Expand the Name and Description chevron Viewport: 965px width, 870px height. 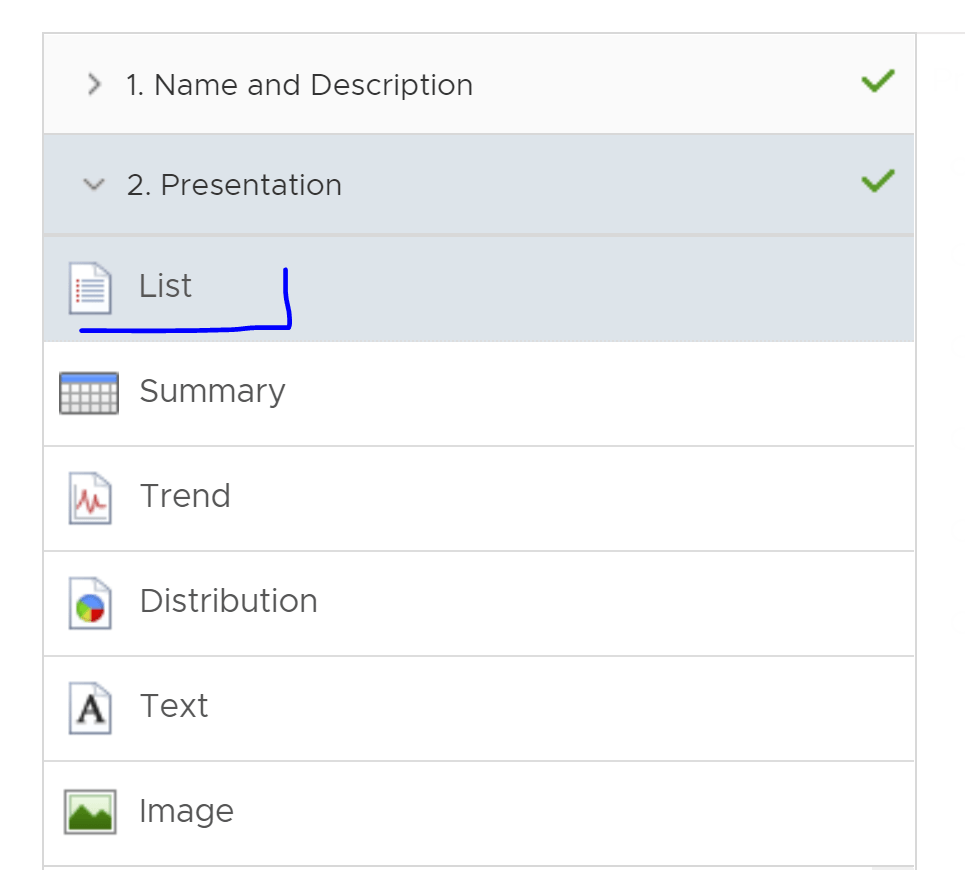coord(94,85)
